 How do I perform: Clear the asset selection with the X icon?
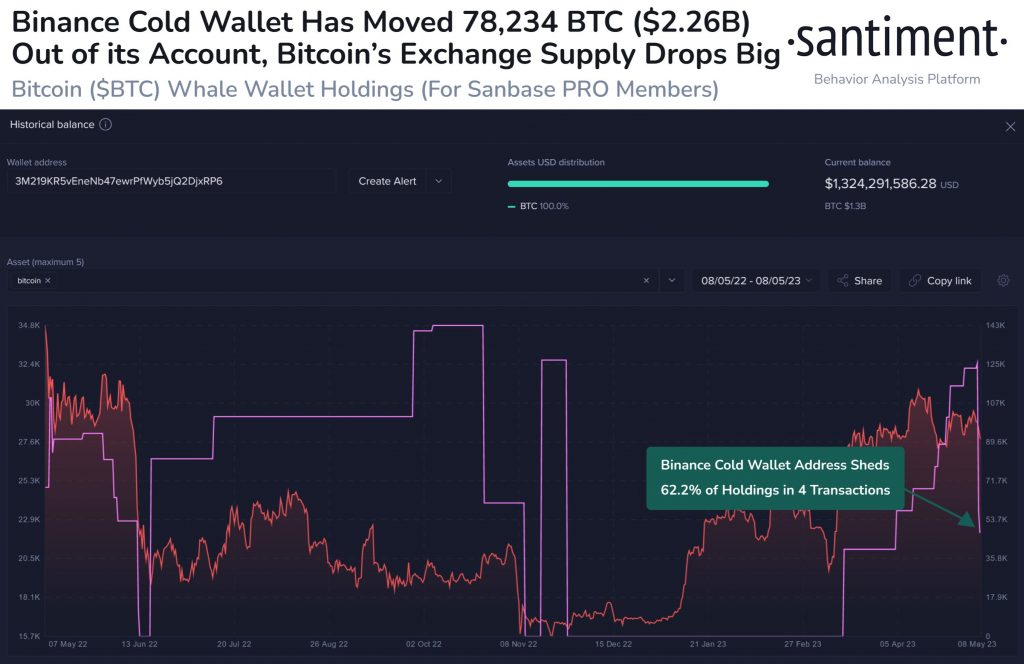[x=646, y=281]
